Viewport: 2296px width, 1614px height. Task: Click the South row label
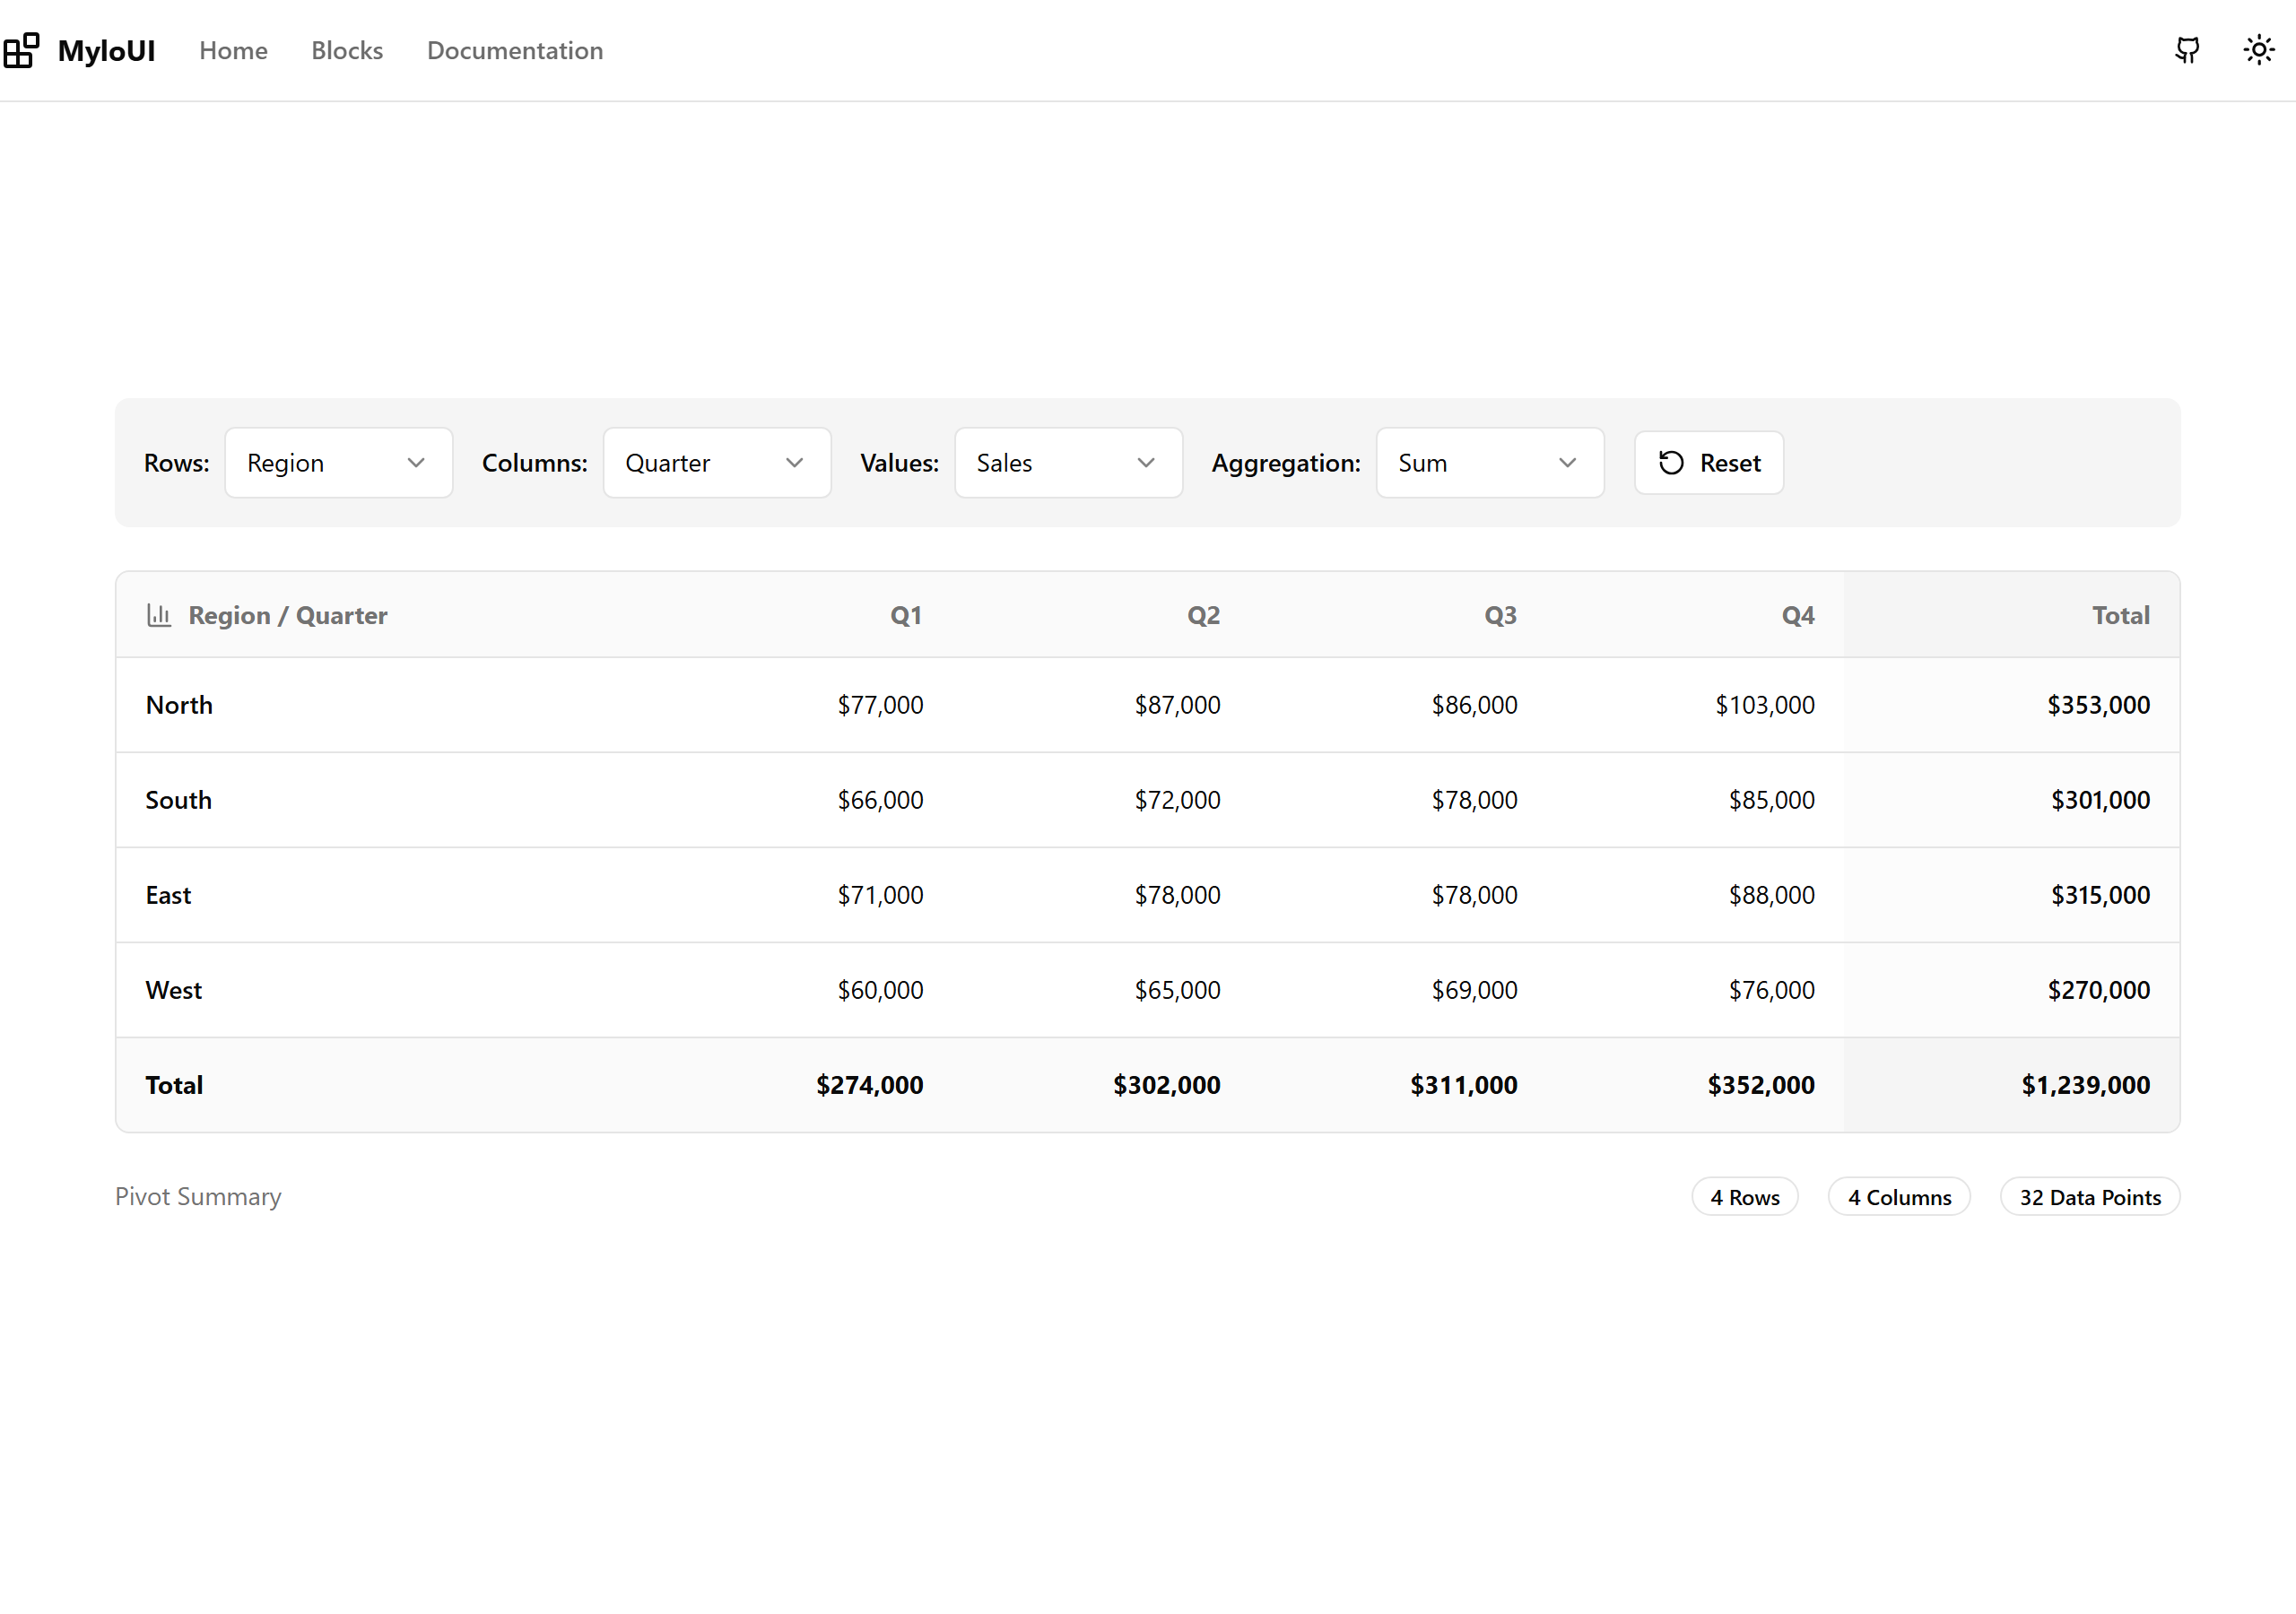point(179,800)
